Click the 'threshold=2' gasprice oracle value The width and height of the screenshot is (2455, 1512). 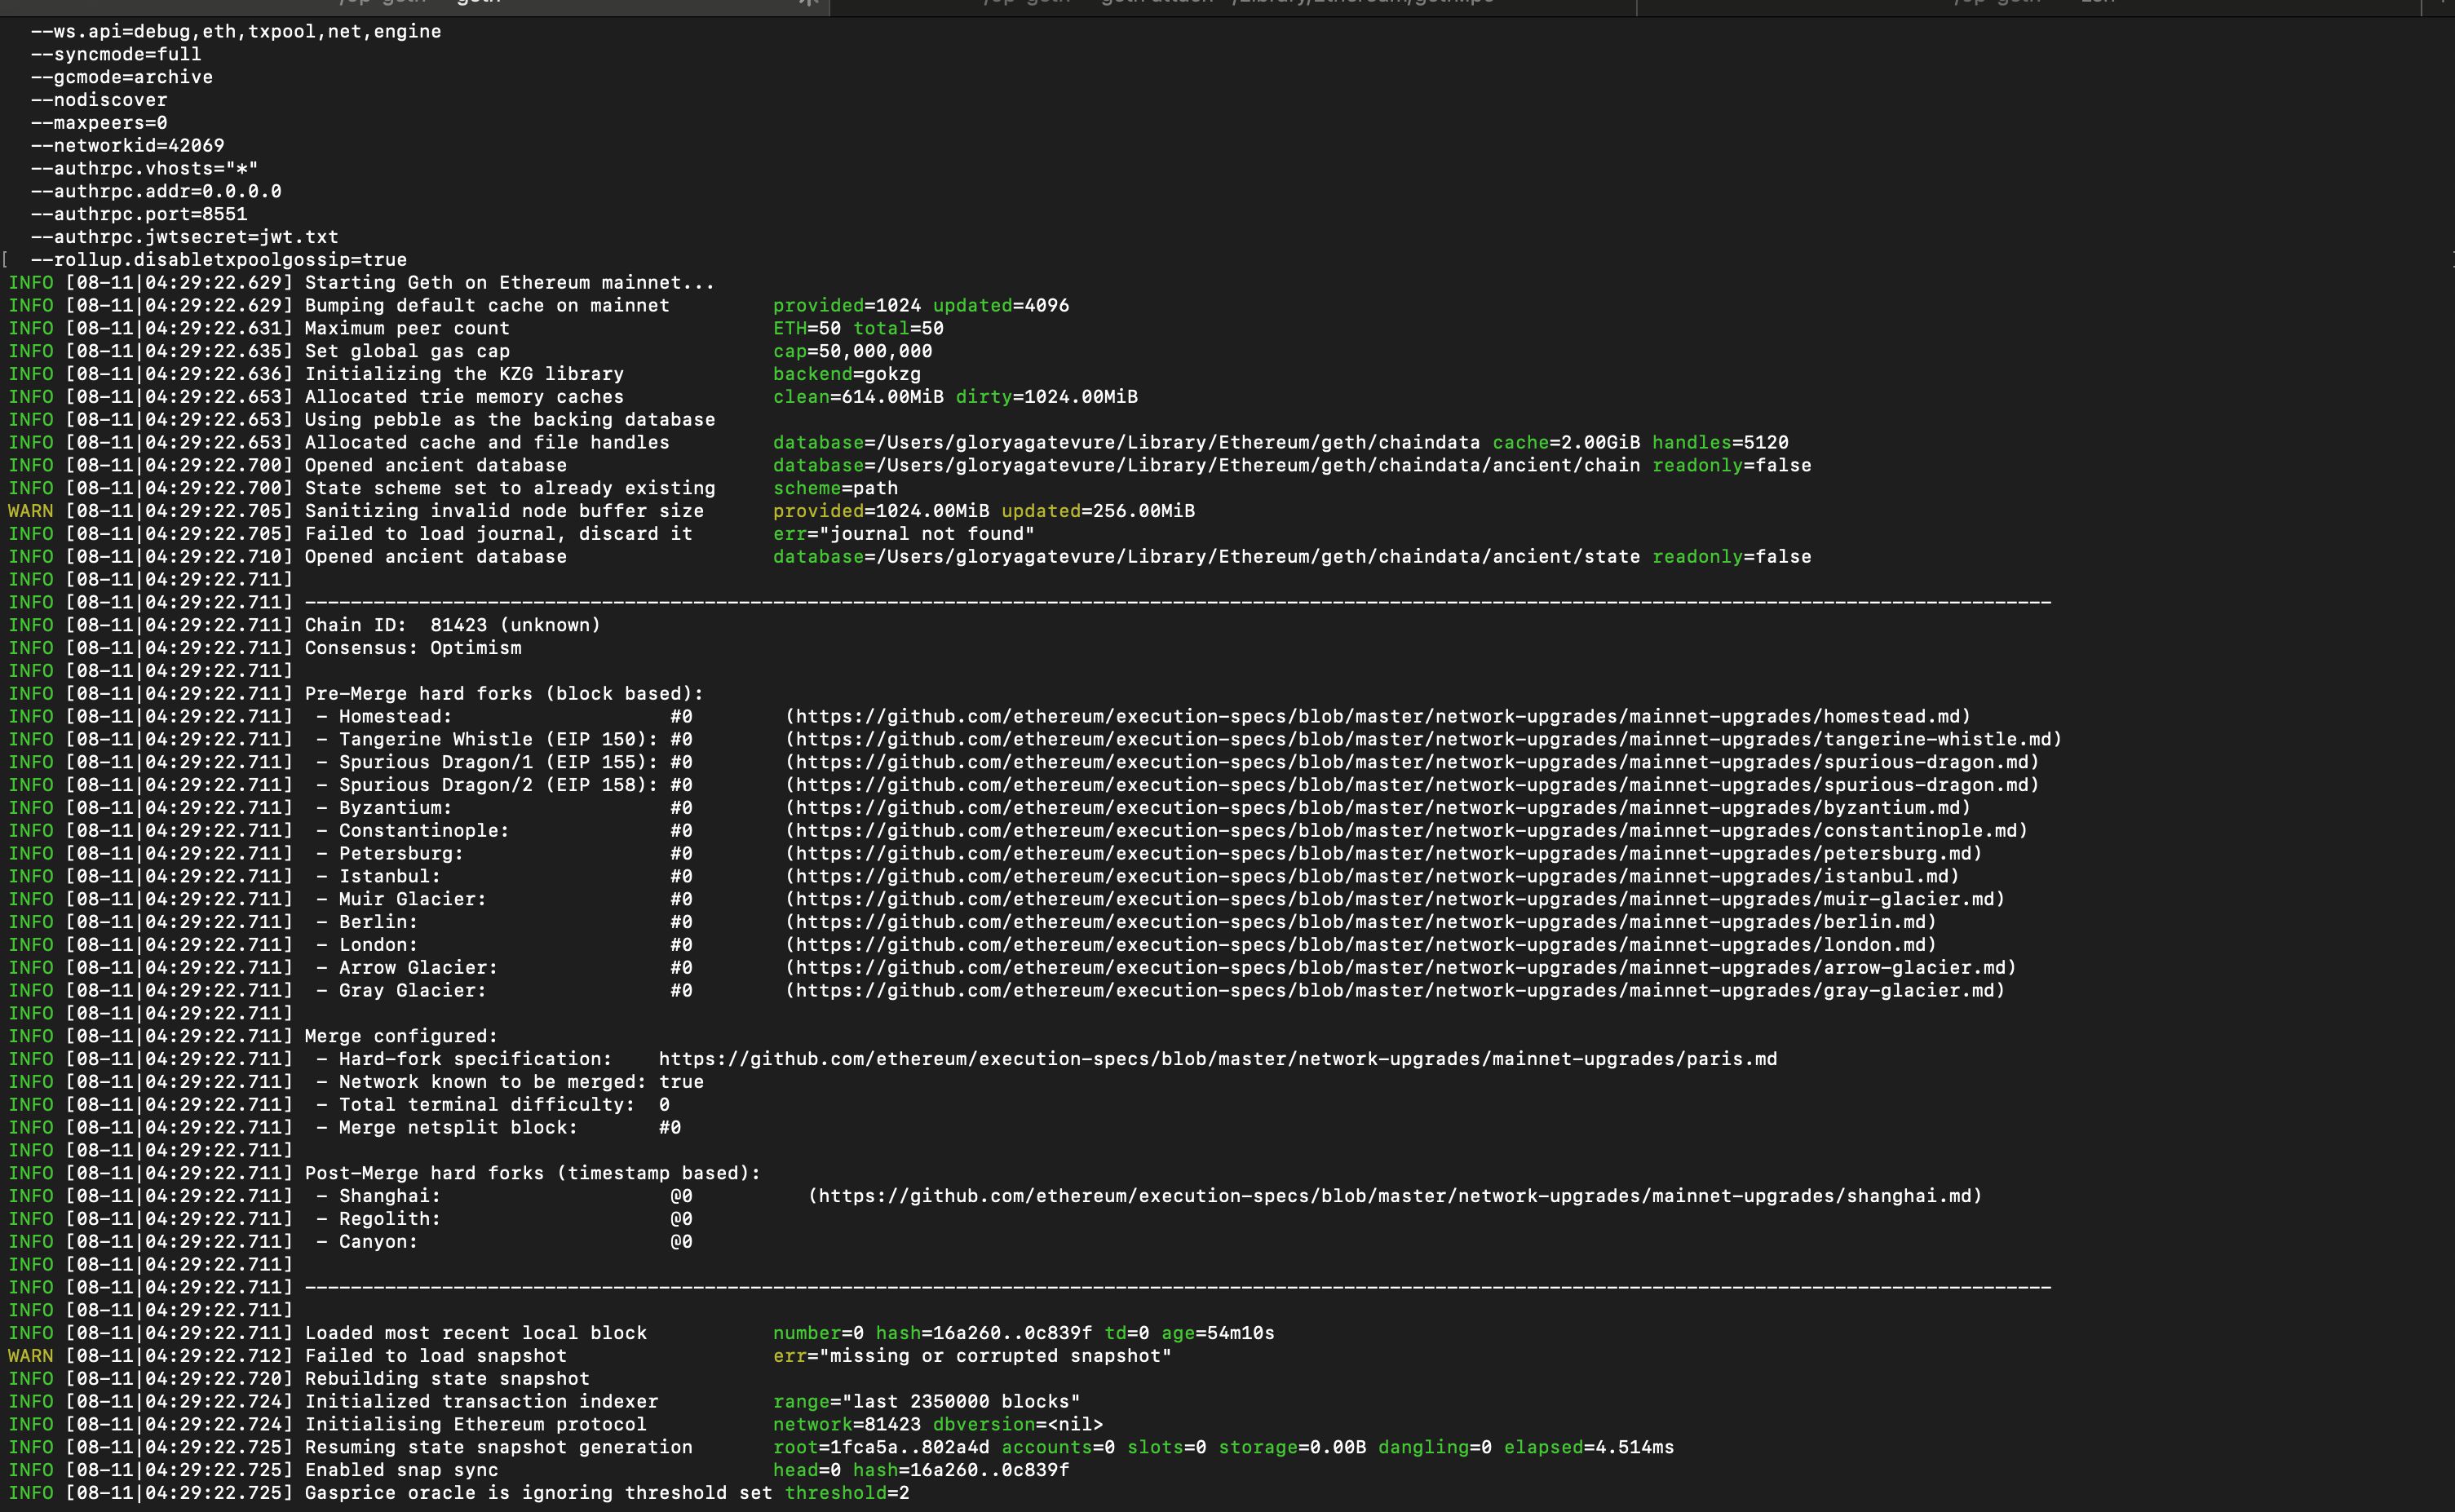tap(847, 1493)
